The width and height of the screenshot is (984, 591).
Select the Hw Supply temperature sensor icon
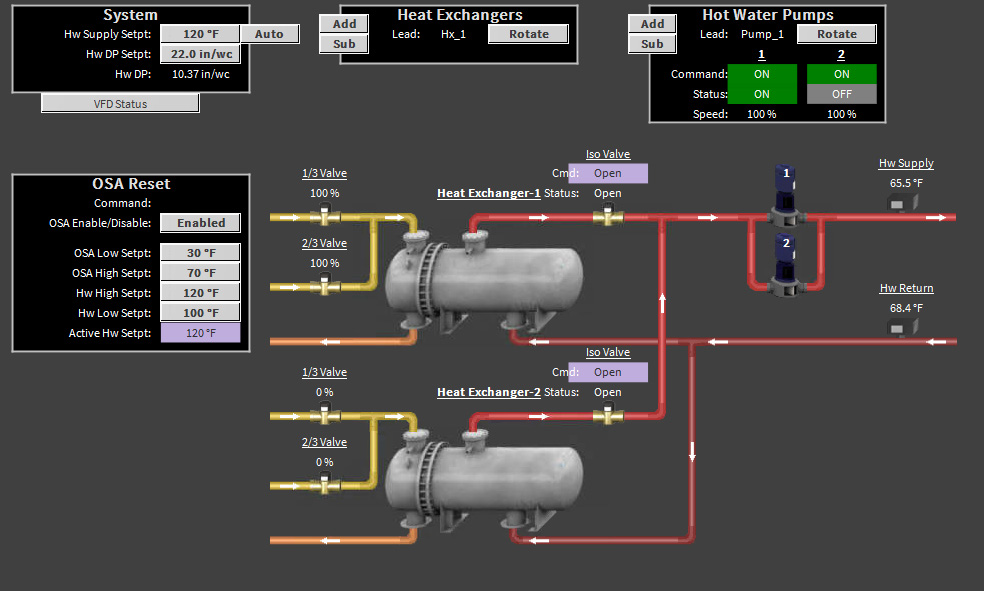[897, 204]
